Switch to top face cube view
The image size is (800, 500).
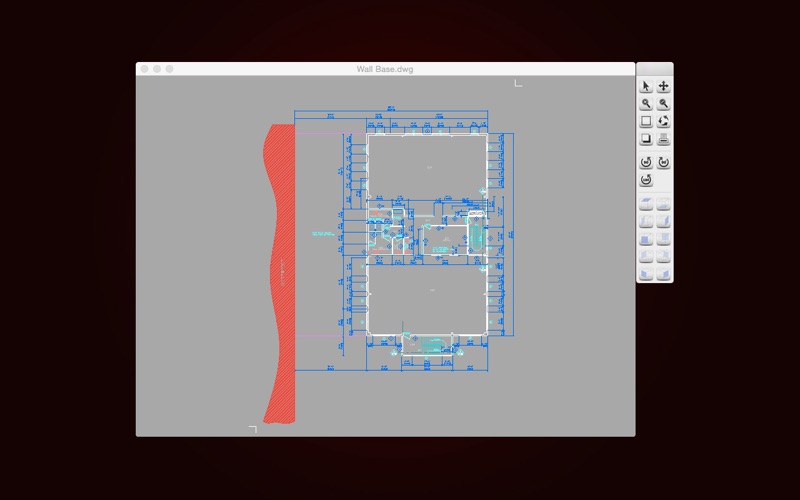646,204
